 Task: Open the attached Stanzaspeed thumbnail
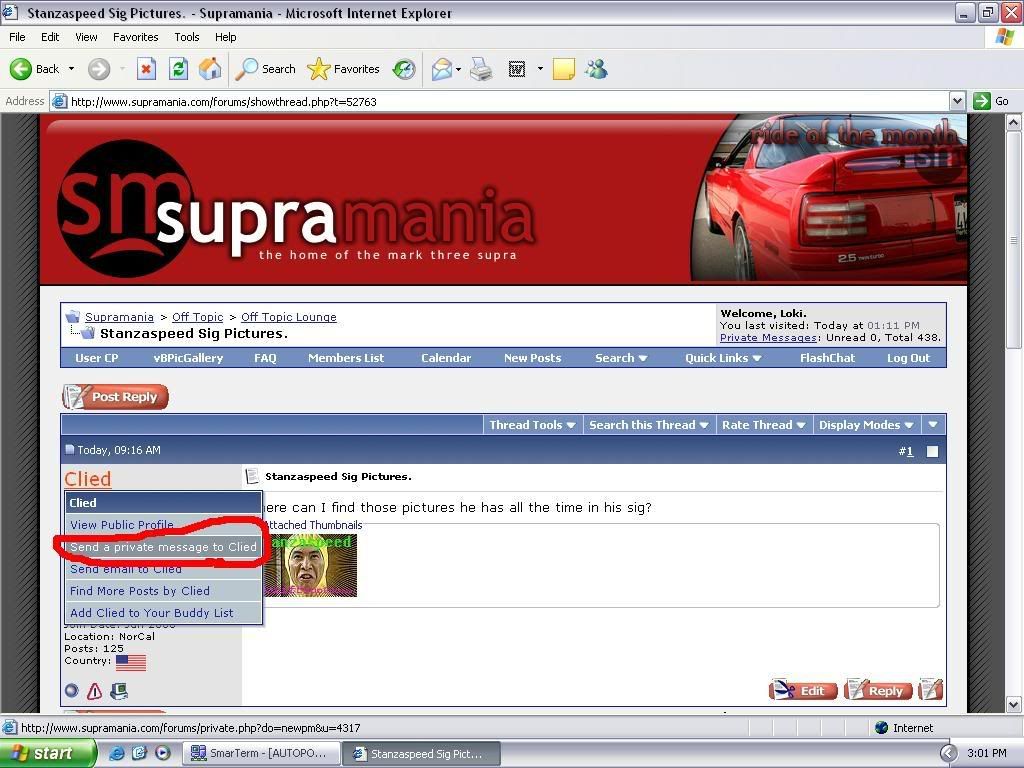pos(311,564)
